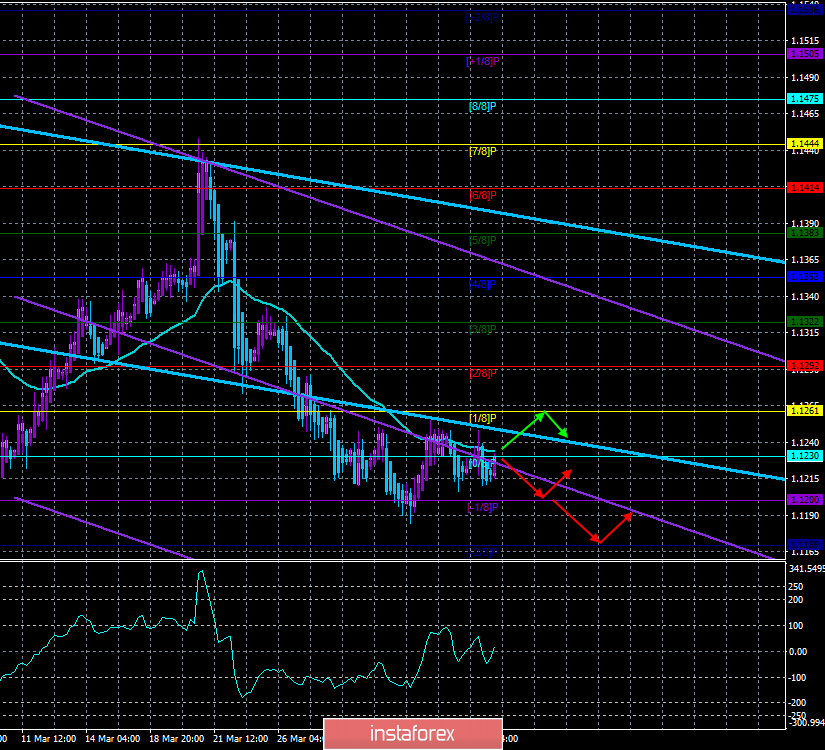
Task: Click the 1.1292 red price tag
Action: [804, 366]
